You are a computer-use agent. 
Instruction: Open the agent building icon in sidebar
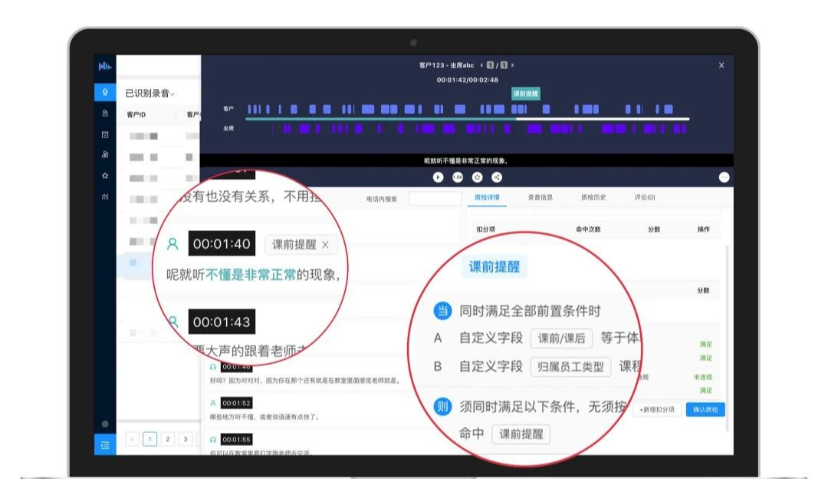coord(105,155)
